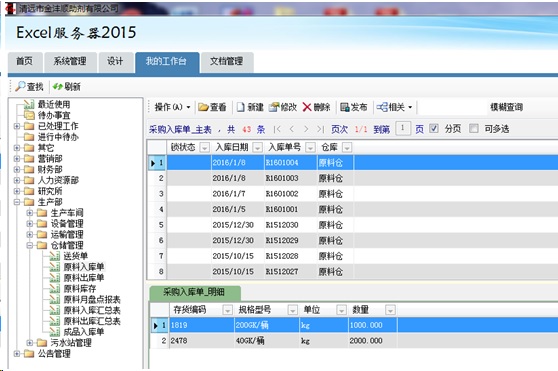Create a new record with 新建
Viewport: 558px width, 371px height.
point(241,107)
